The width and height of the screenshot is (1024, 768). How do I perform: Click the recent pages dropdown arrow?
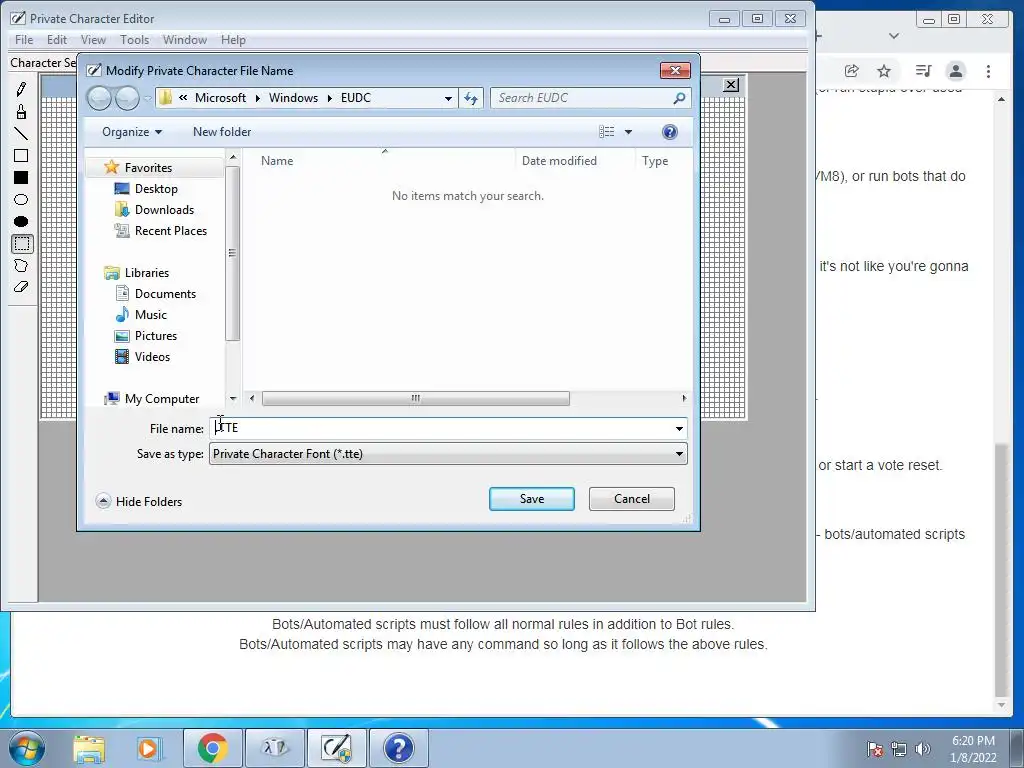[x=148, y=99]
